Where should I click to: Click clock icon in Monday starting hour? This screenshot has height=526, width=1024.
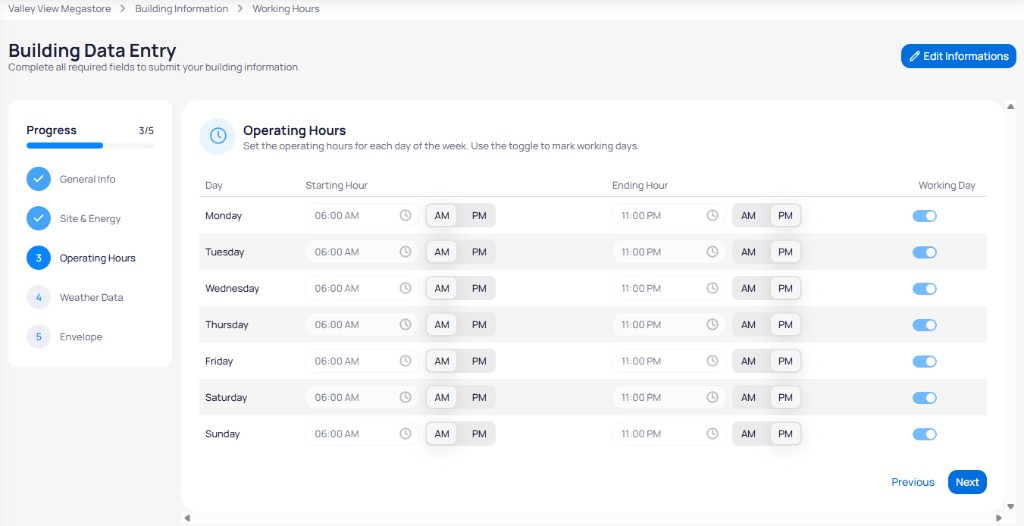pyautogui.click(x=406, y=215)
